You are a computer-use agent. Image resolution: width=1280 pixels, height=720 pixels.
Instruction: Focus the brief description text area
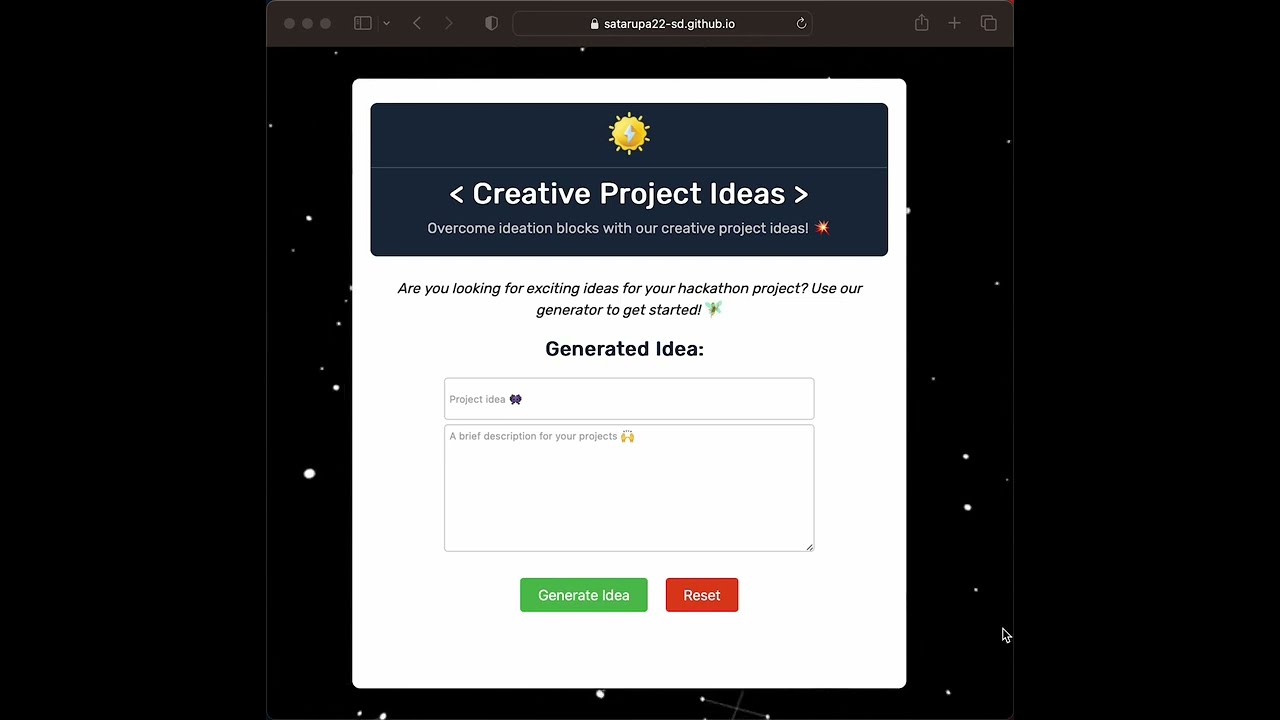click(629, 488)
